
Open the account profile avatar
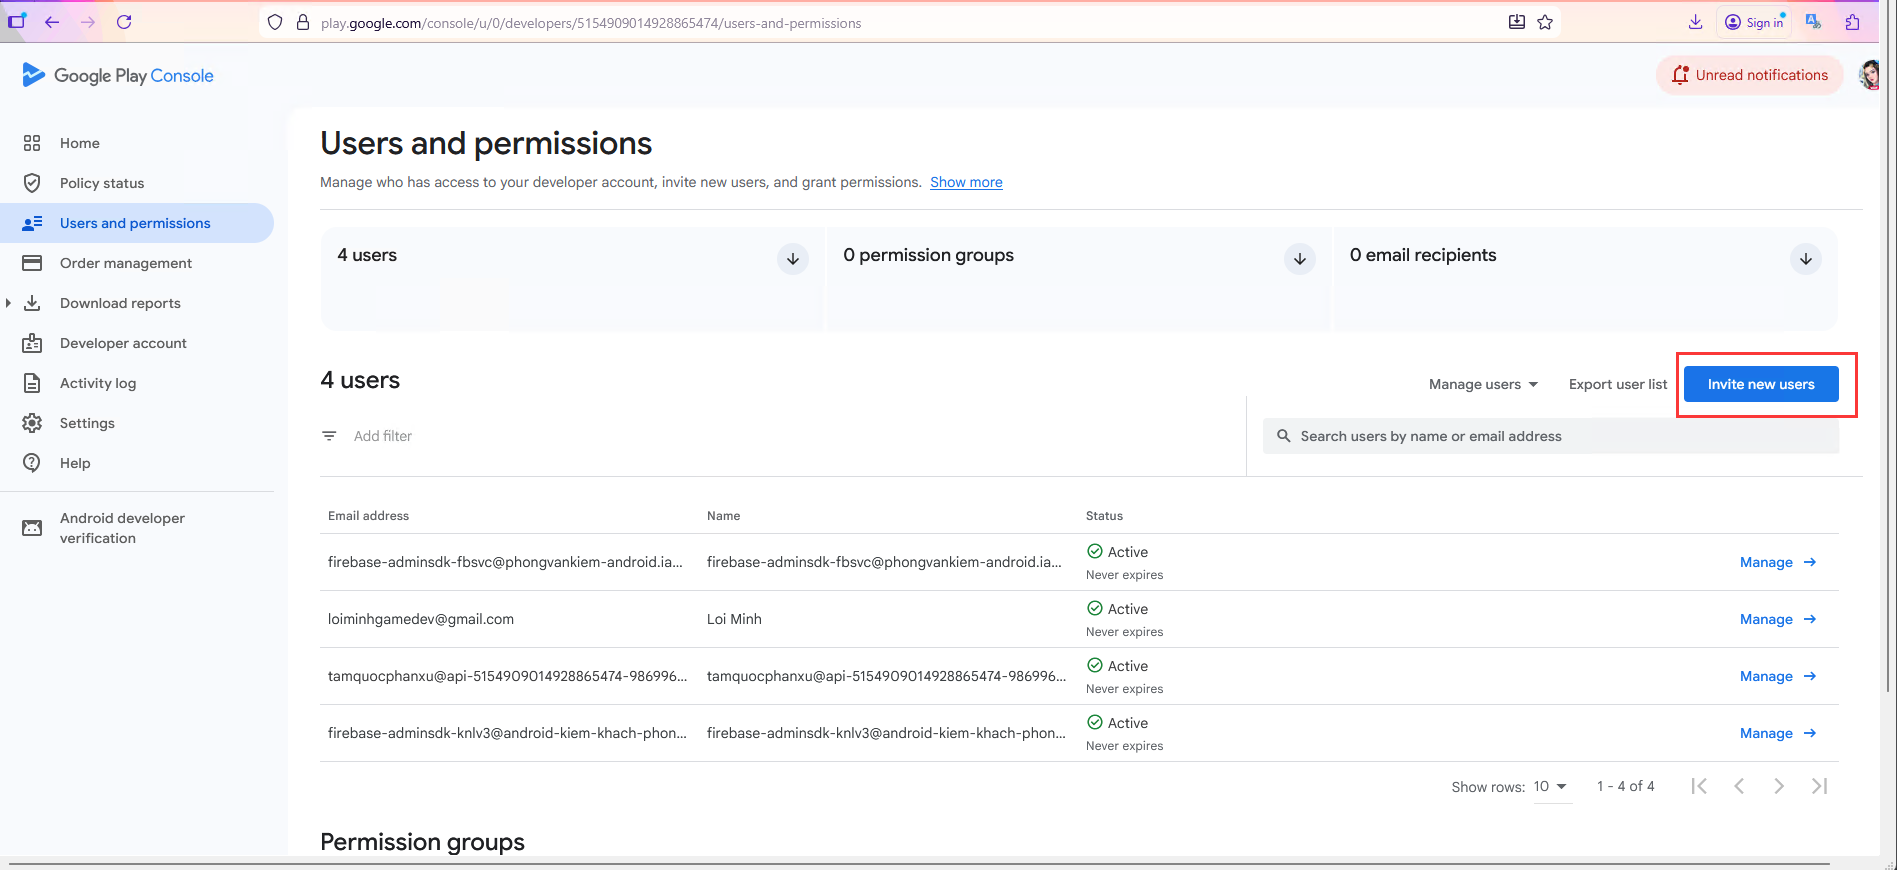1868,75
